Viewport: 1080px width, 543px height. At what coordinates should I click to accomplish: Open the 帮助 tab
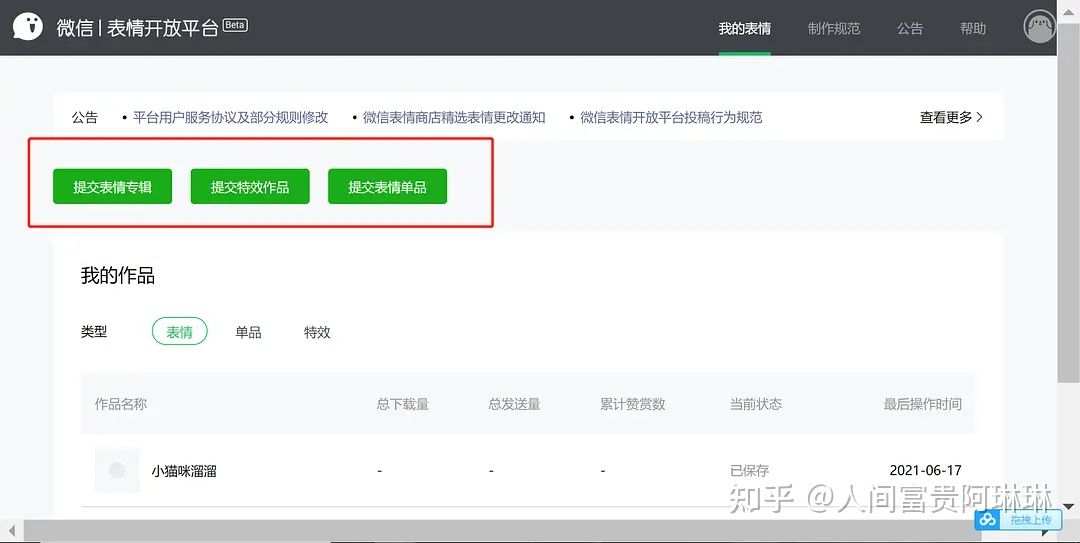coord(973,28)
